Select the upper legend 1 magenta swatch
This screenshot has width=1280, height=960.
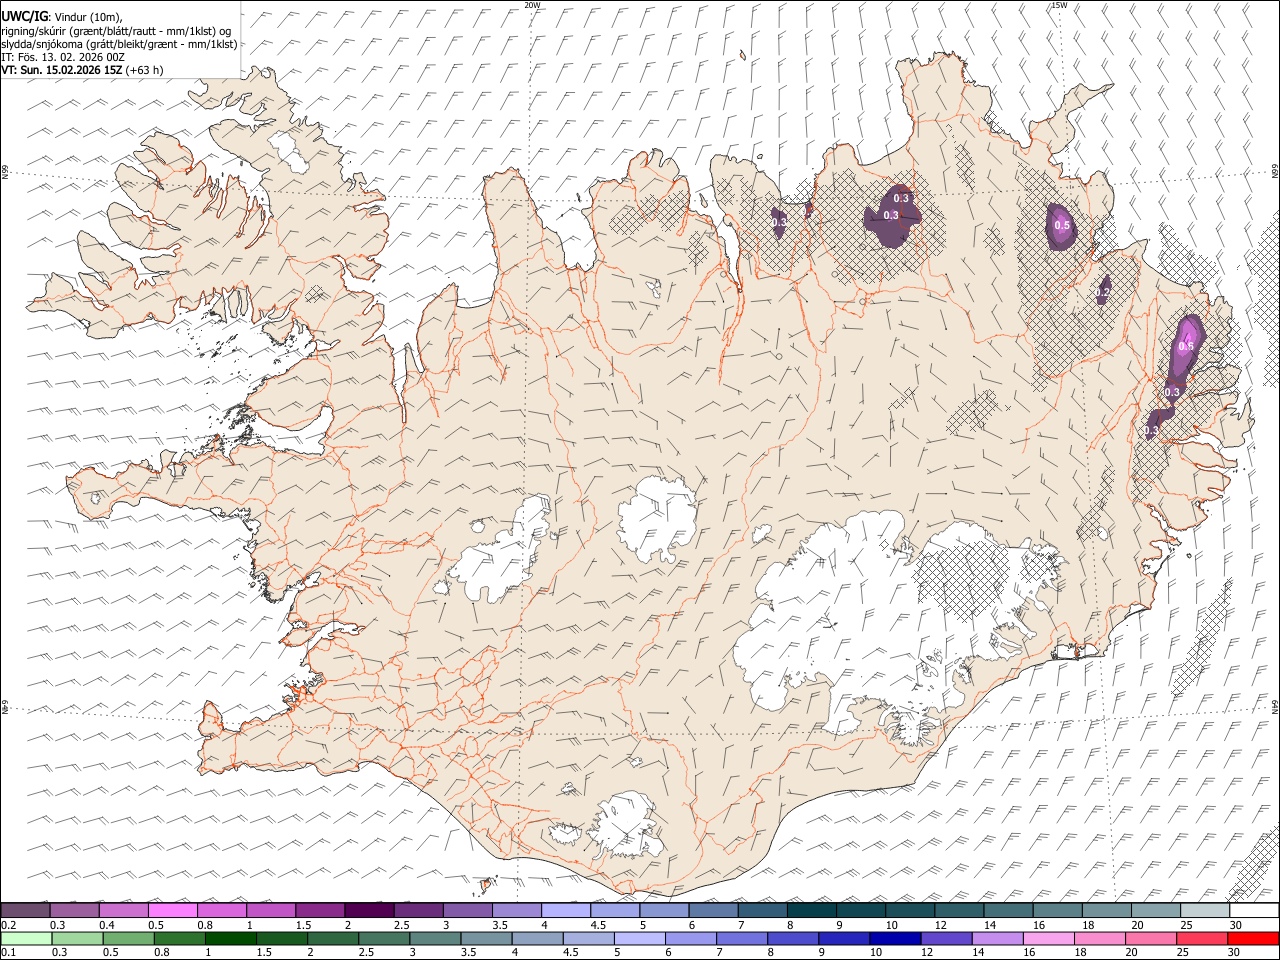(x=271, y=910)
